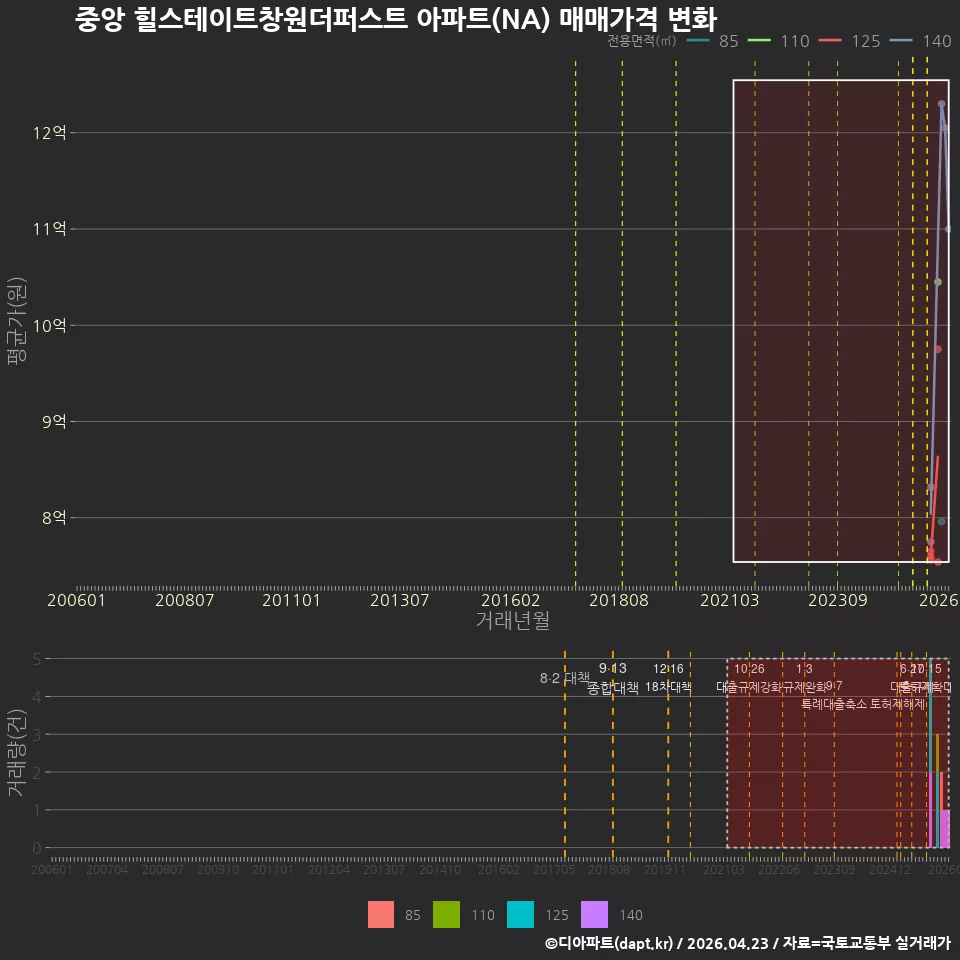
Task: Click the '202412' label on volume chart axis
Action: [890, 869]
